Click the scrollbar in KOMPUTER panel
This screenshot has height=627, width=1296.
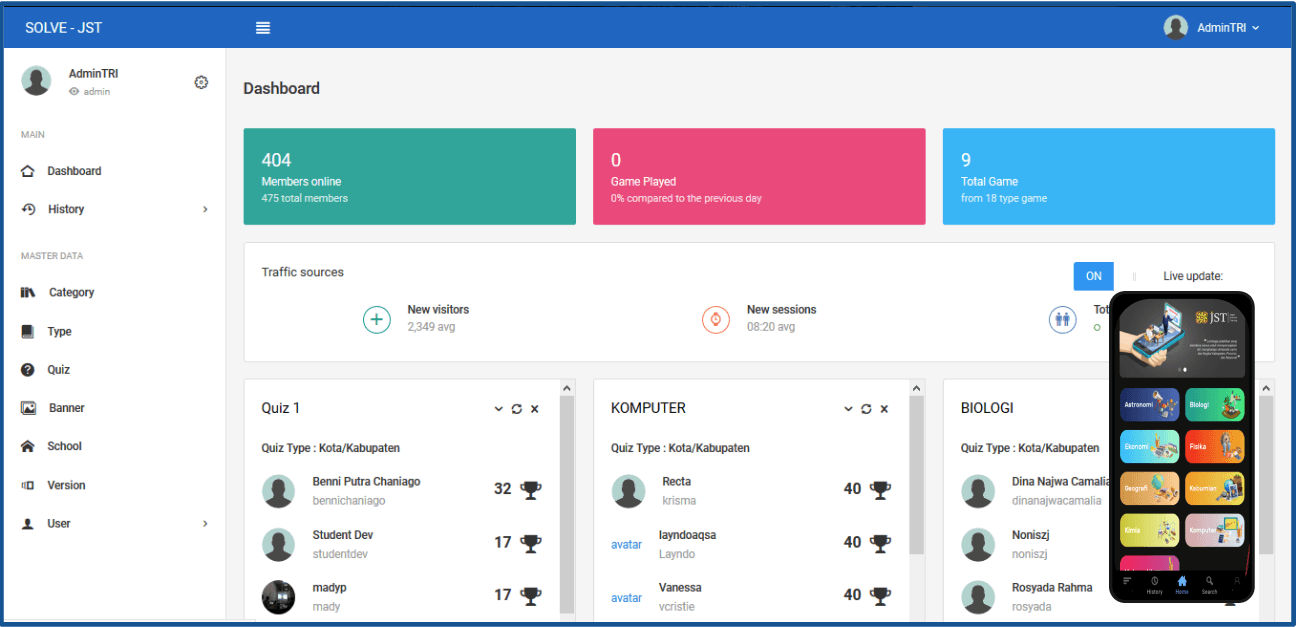pyautogui.click(x=917, y=475)
